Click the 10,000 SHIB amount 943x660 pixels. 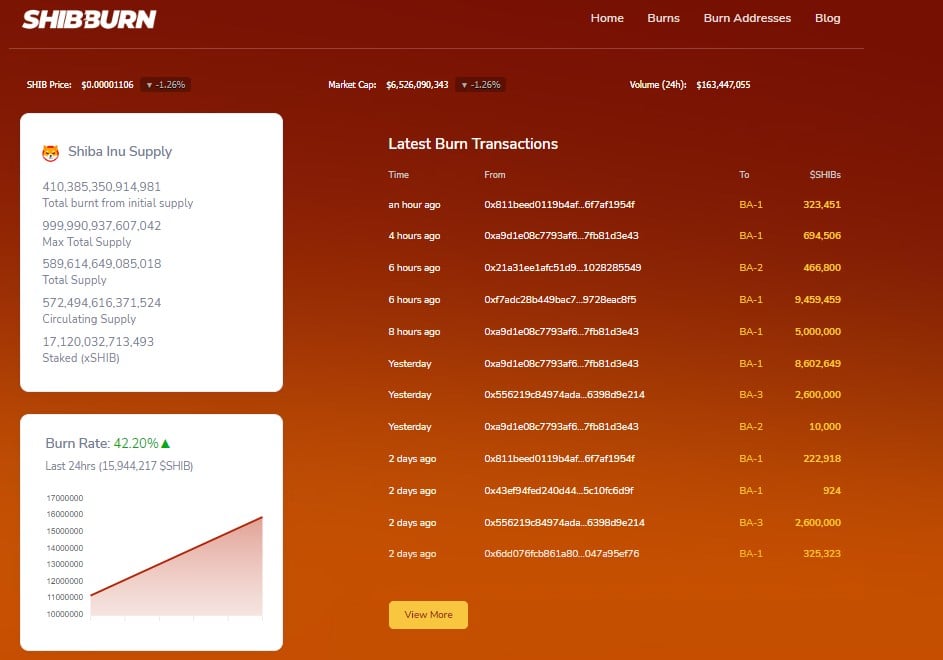coord(825,427)
